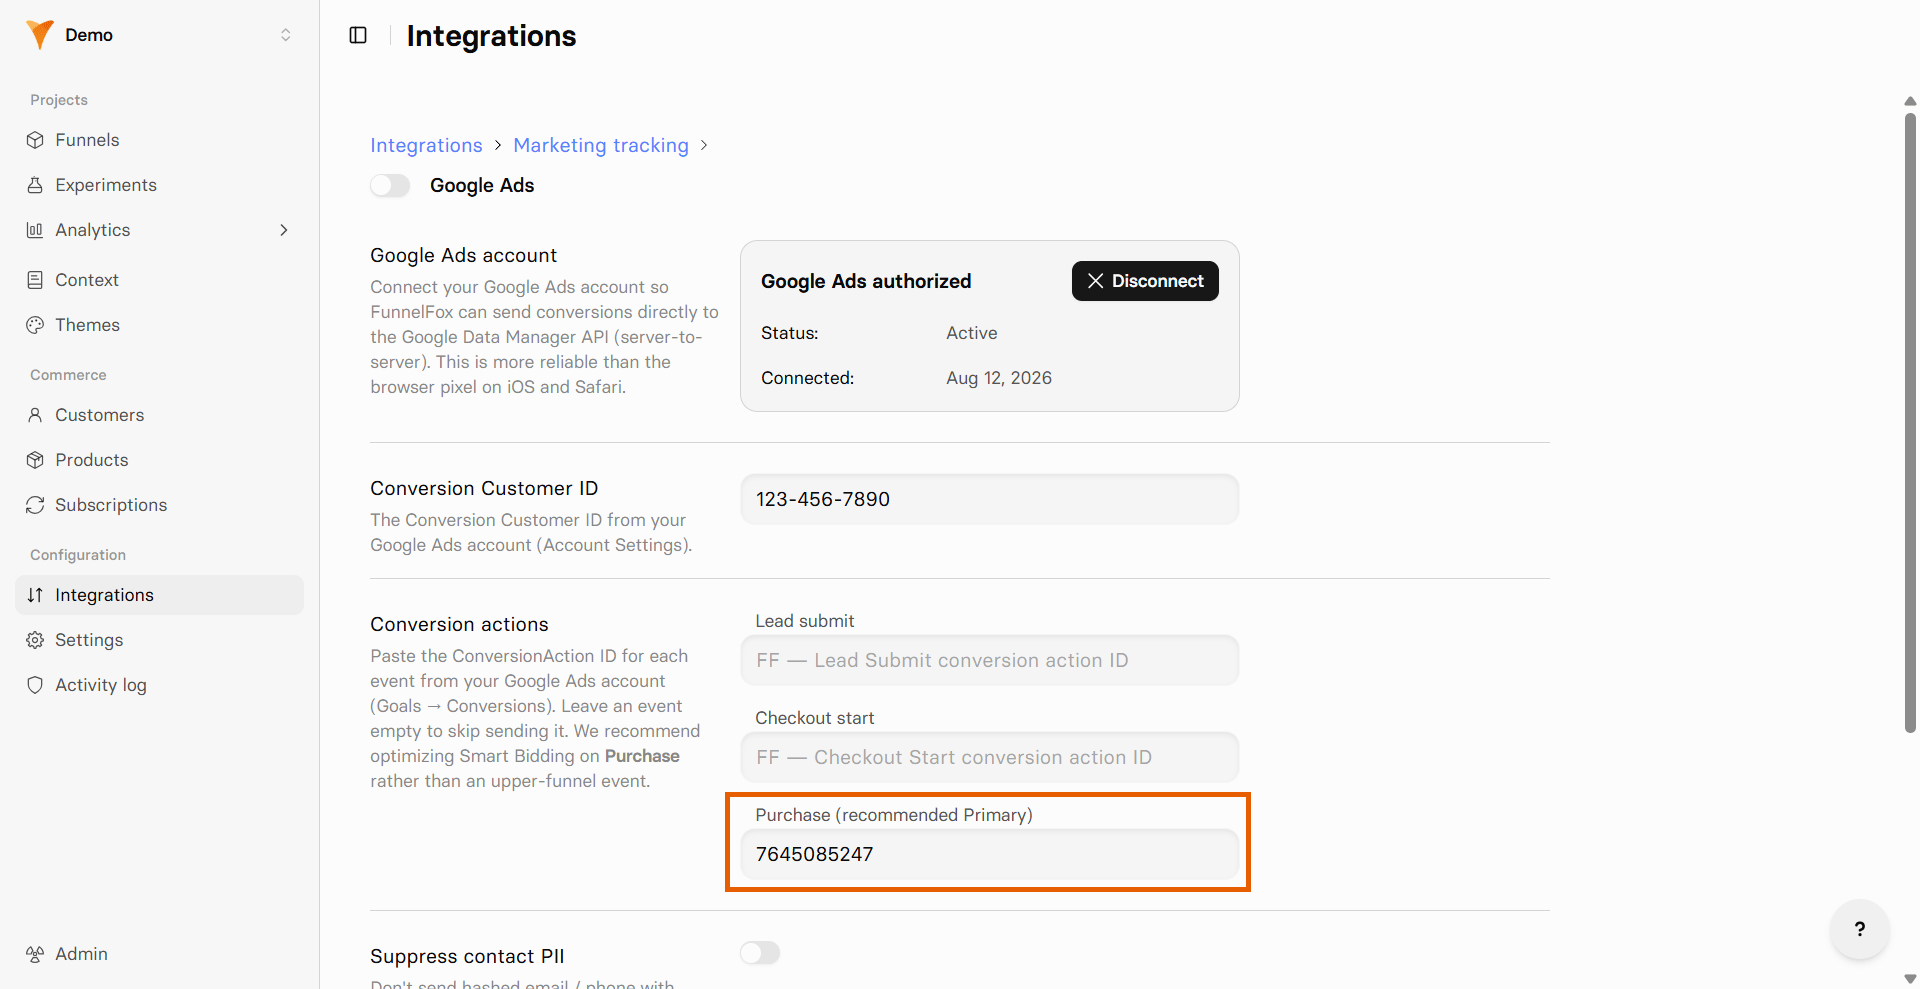The height and width of the screenshot is (989, 1920).
Task: Click the Themes palette icon
Action: (x=35, y=325)
